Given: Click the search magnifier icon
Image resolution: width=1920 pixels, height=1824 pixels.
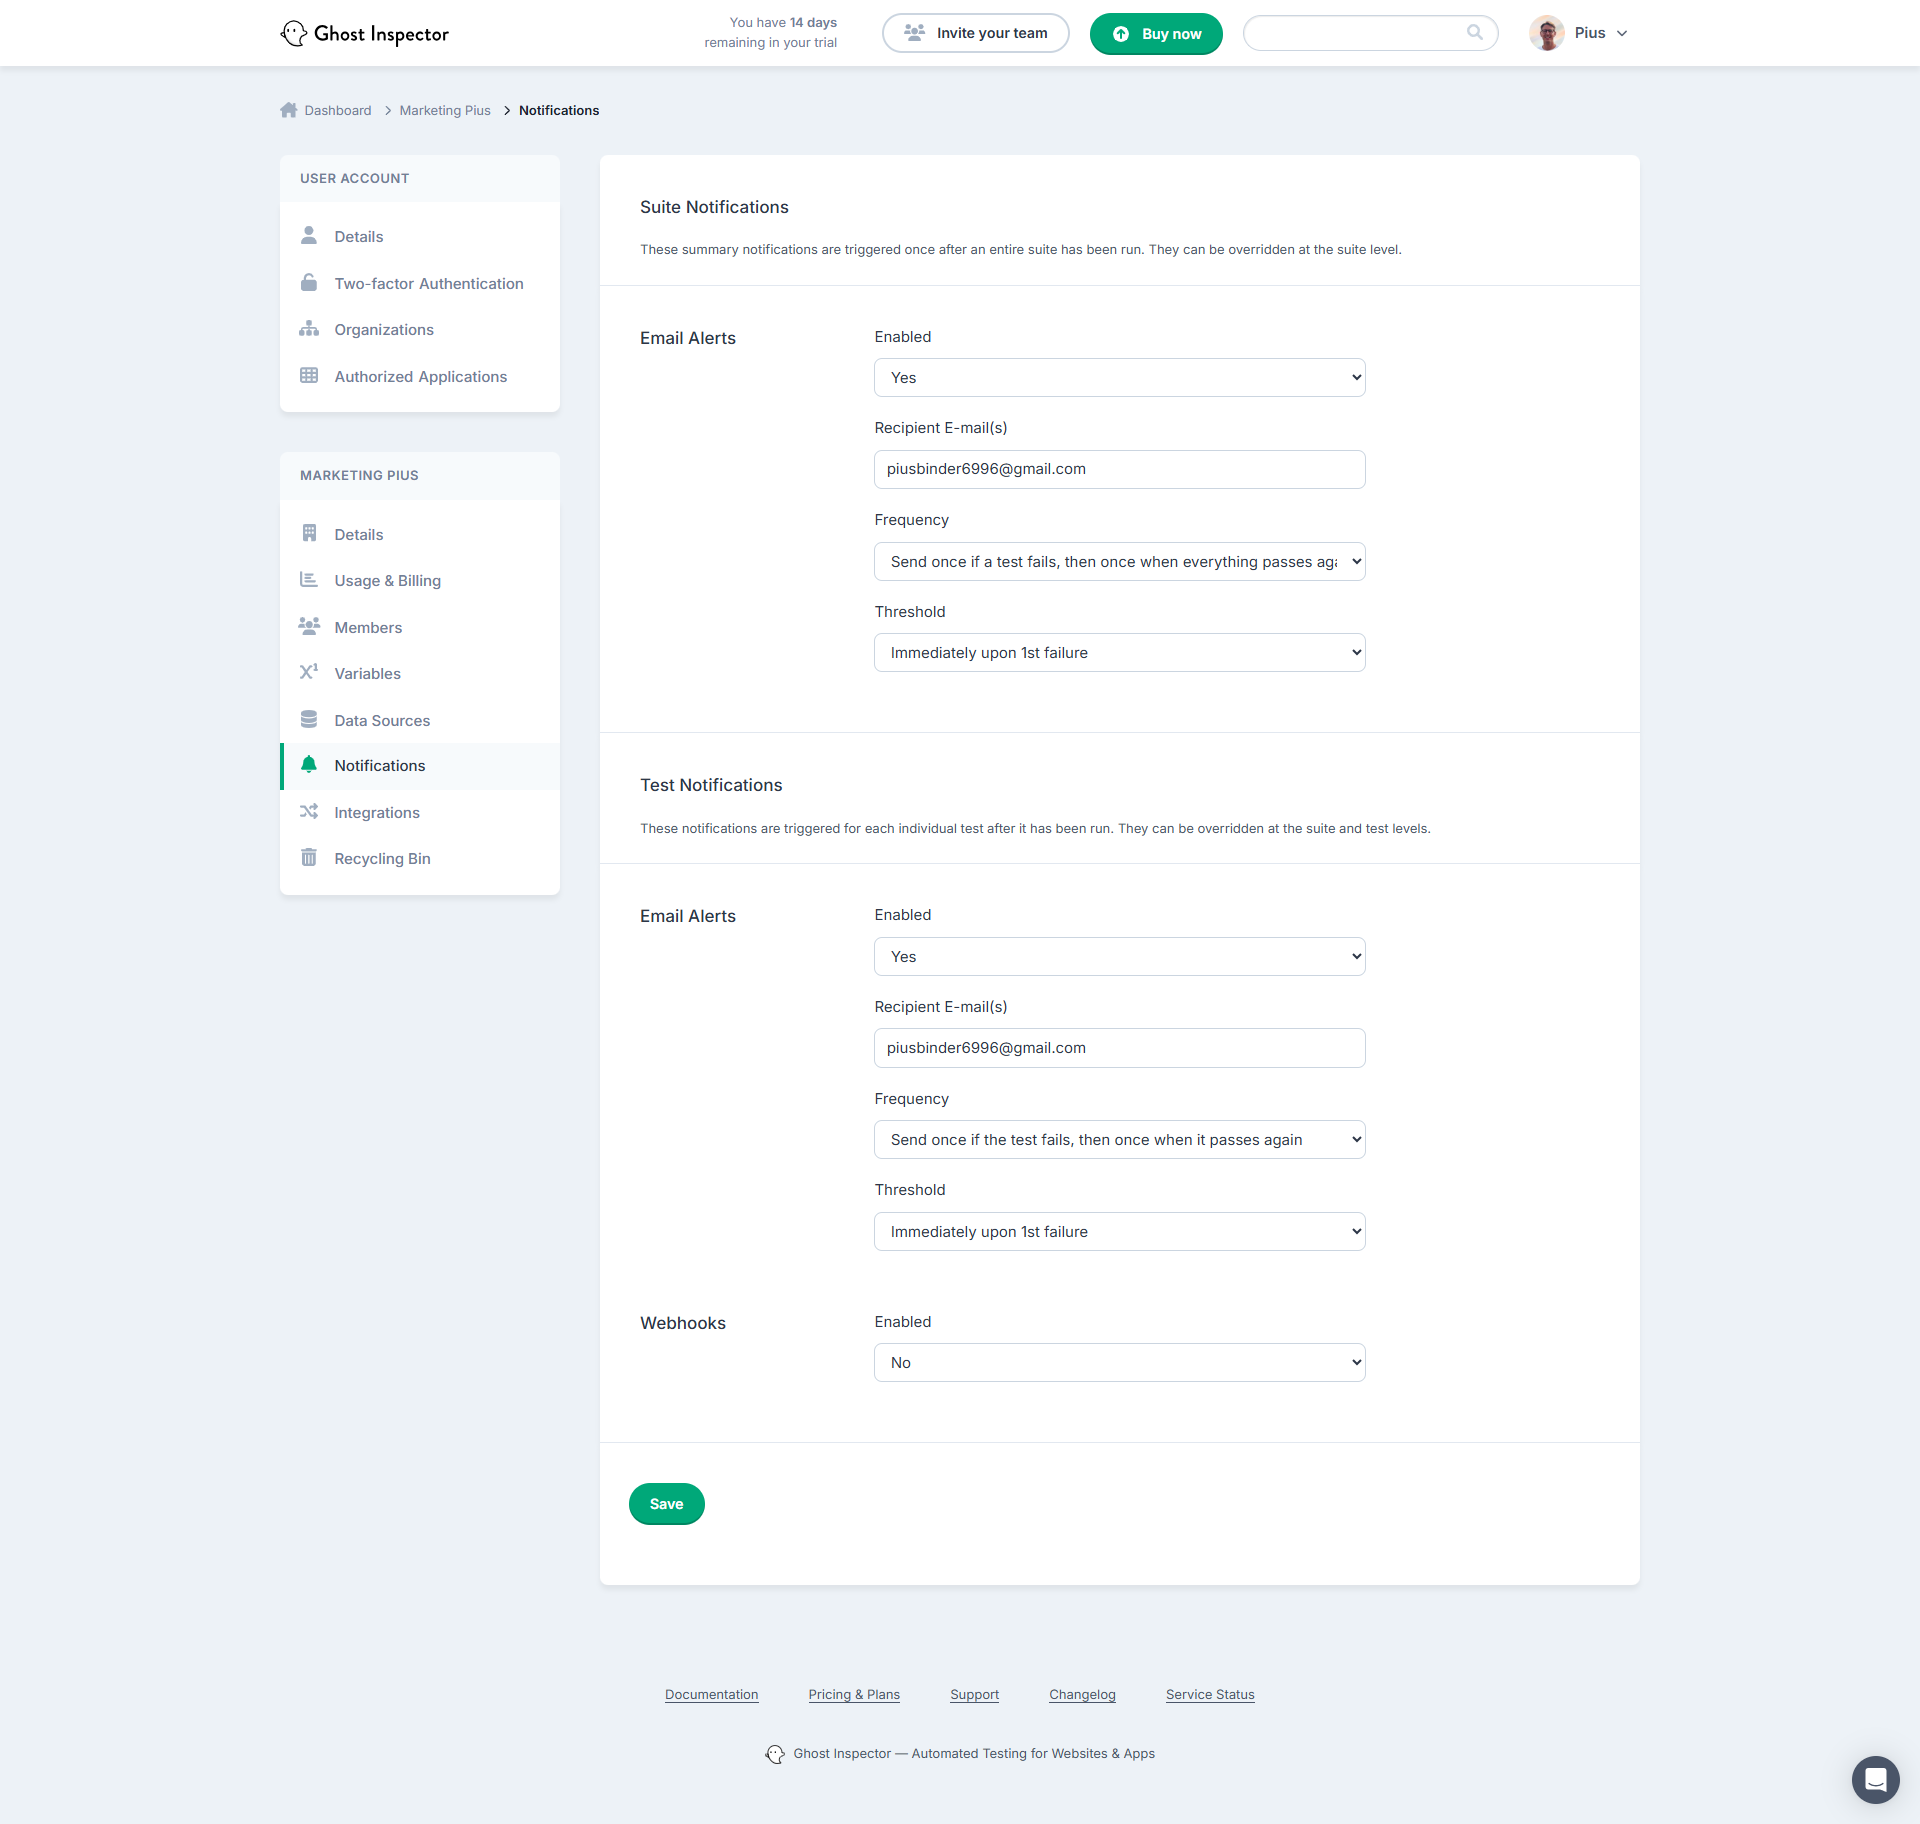Looking at the screenshot, I should tap(1474, 33).
